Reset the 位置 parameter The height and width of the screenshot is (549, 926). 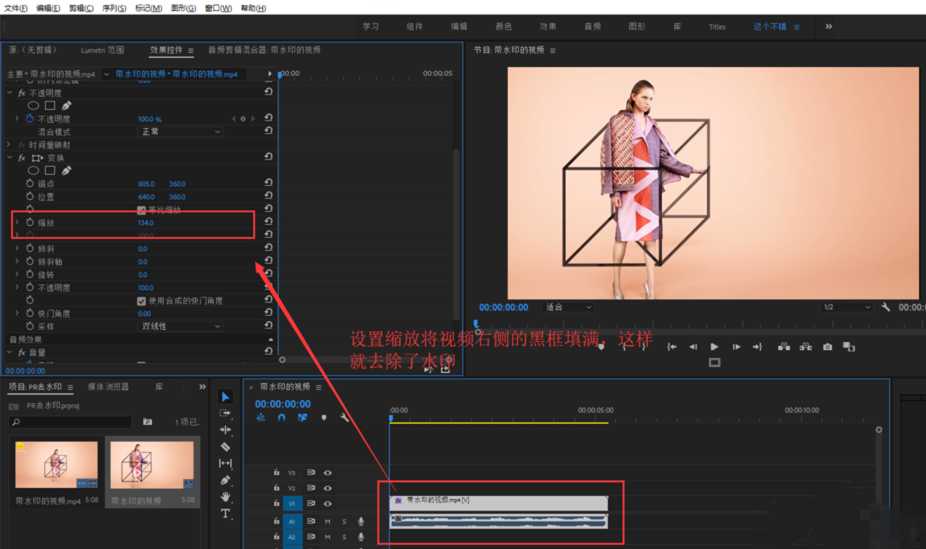click(268, 197)
